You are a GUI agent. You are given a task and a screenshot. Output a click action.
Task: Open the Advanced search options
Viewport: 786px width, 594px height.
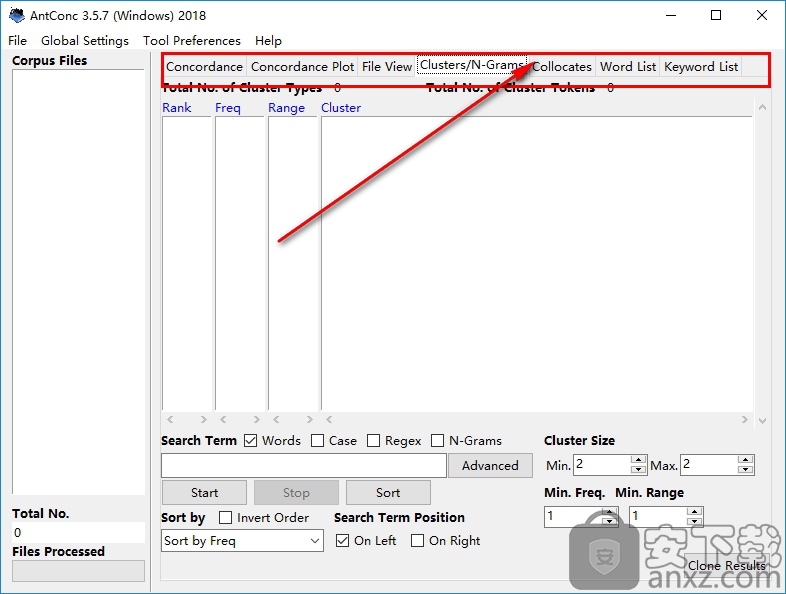(490, 466)
